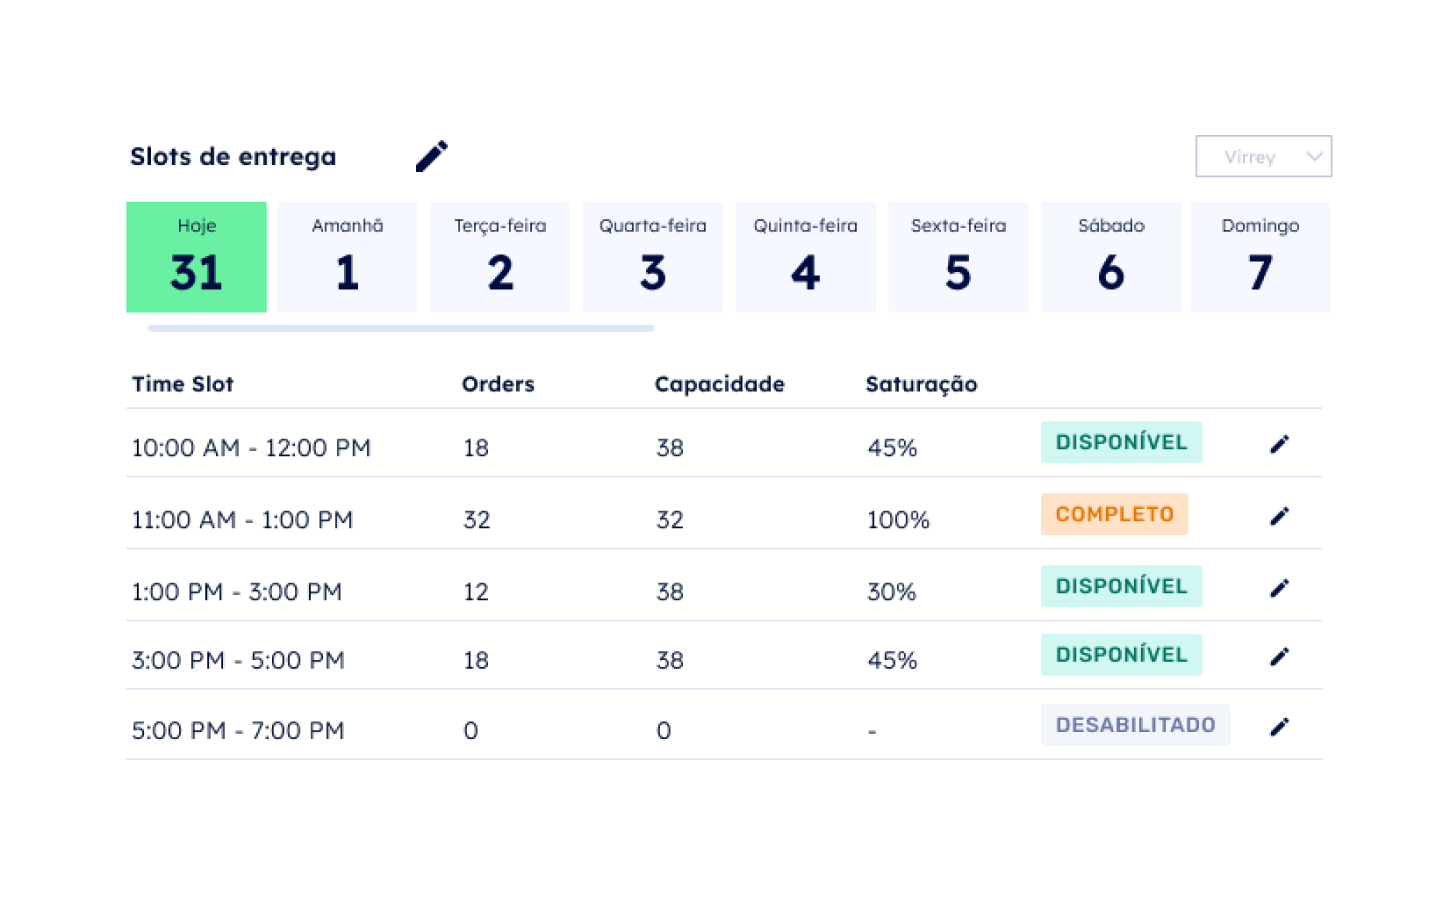Pick the Quinta-feira 4 tab

tap(805, 257)
